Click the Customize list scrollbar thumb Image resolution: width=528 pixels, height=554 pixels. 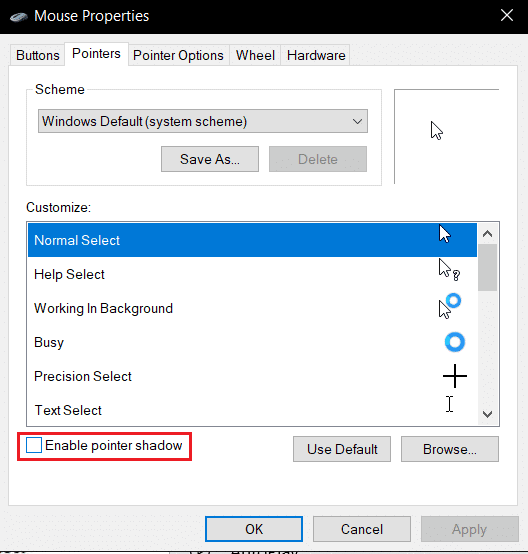click(x=488, y=267)
